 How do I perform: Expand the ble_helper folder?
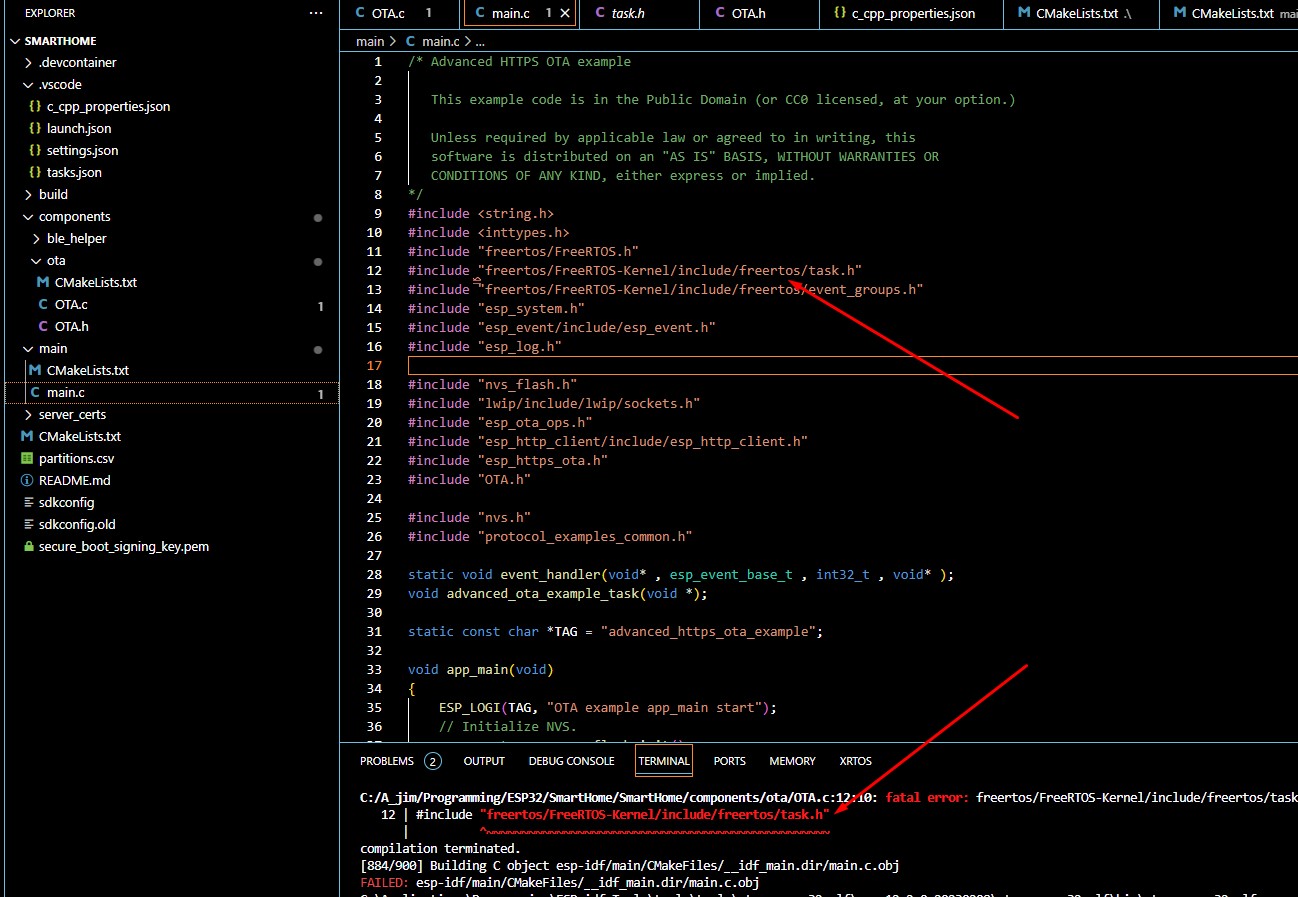click(x=35, y=238)
